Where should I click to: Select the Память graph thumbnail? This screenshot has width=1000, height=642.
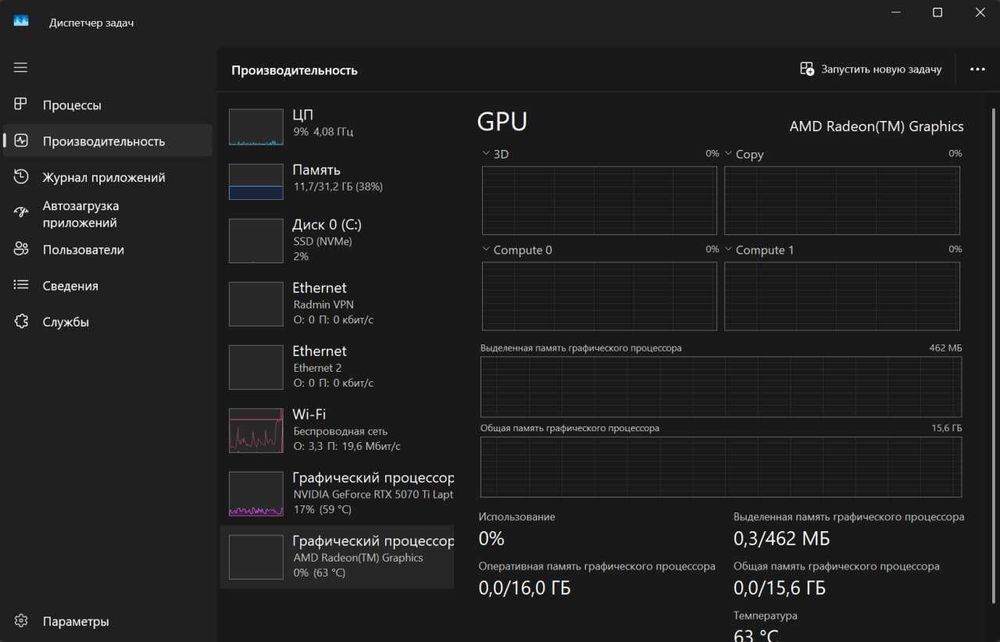tap(256, 182)
